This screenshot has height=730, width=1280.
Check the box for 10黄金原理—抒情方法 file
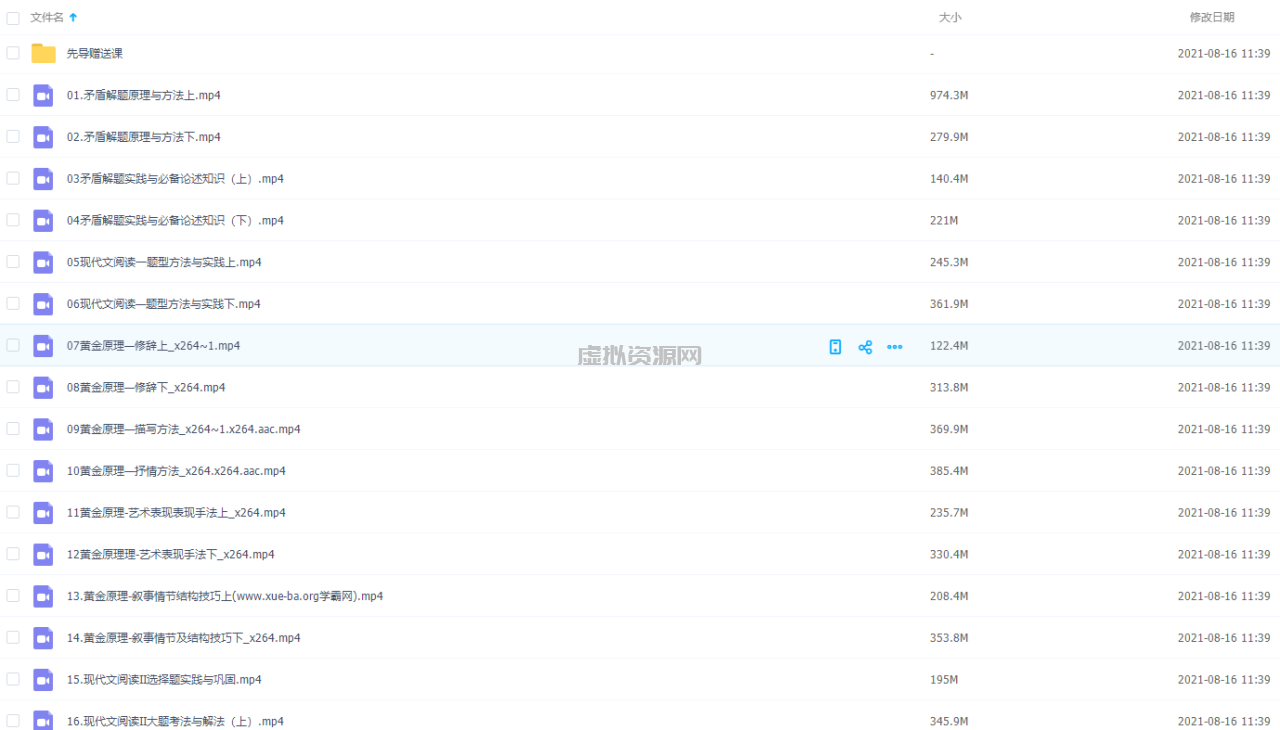point(13,470)
